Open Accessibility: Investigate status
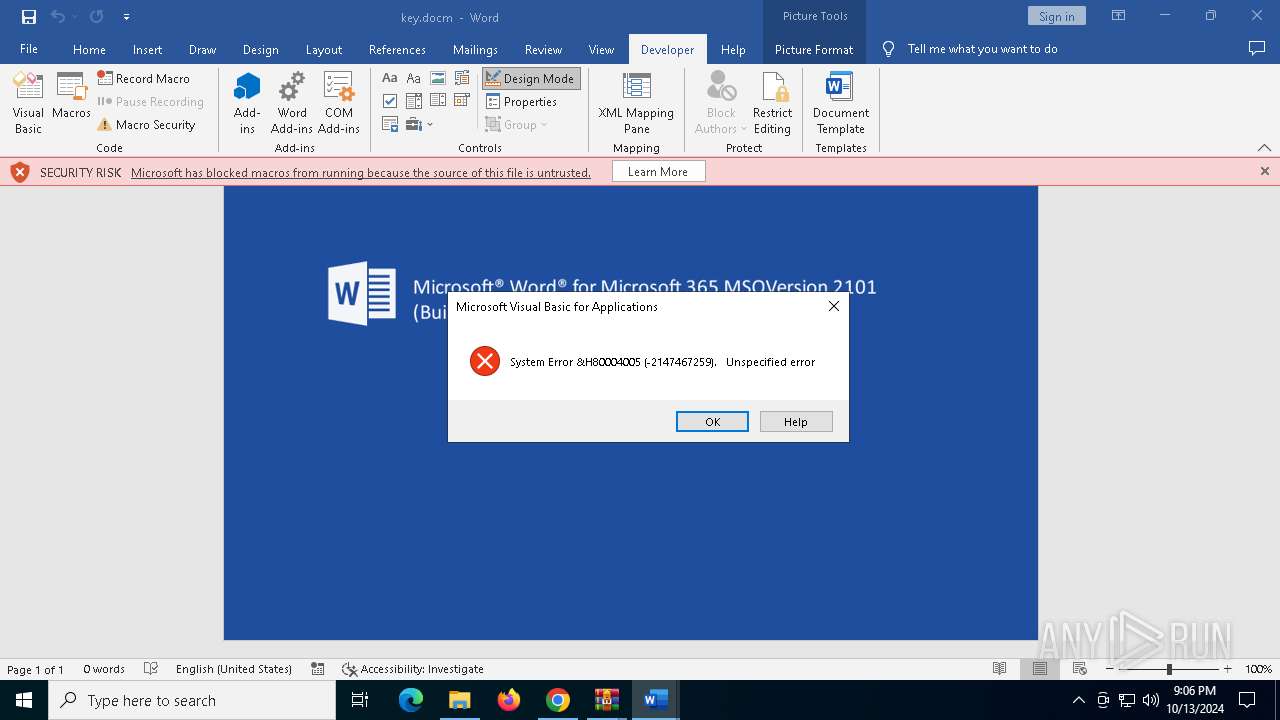This screenshot has height=720, width=1280. [x=412, y=669]
